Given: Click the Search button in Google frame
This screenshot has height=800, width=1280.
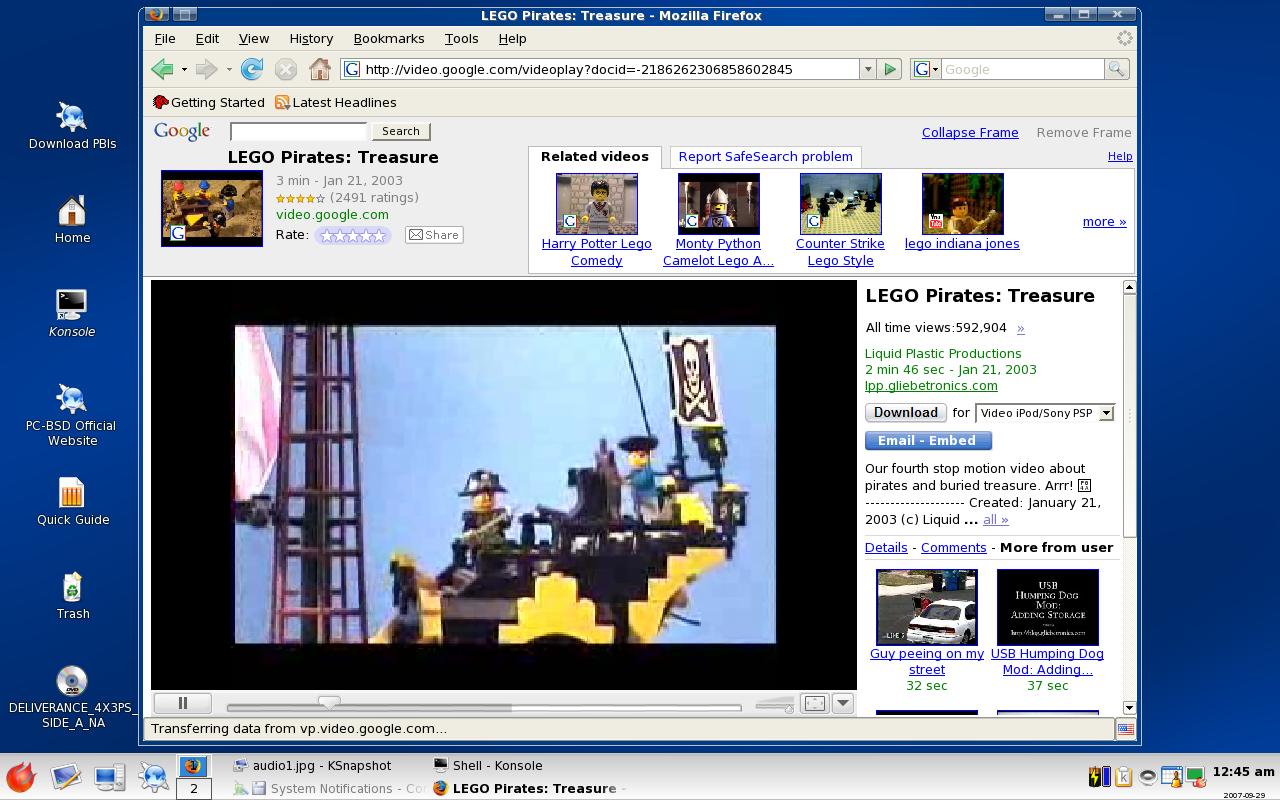Looking at the screenshot, I should [x=400, y=131].
